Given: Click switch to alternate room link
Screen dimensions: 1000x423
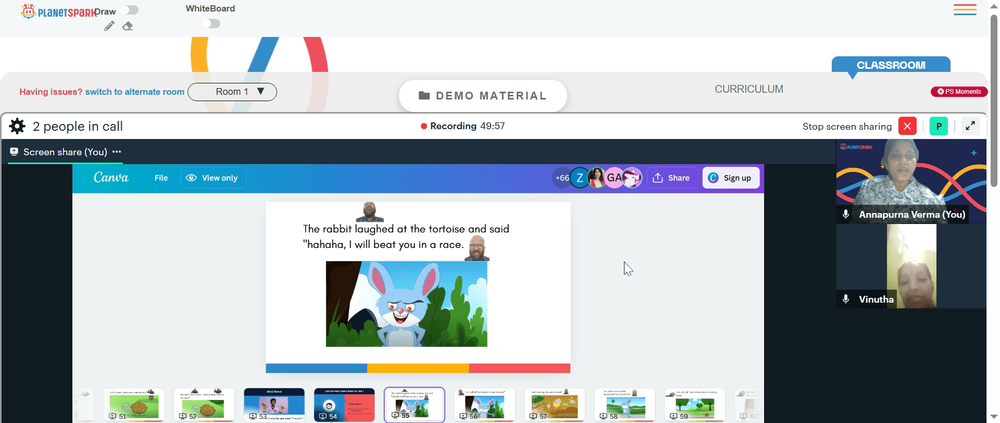Looking at the screenshot, I should [135, 92].
